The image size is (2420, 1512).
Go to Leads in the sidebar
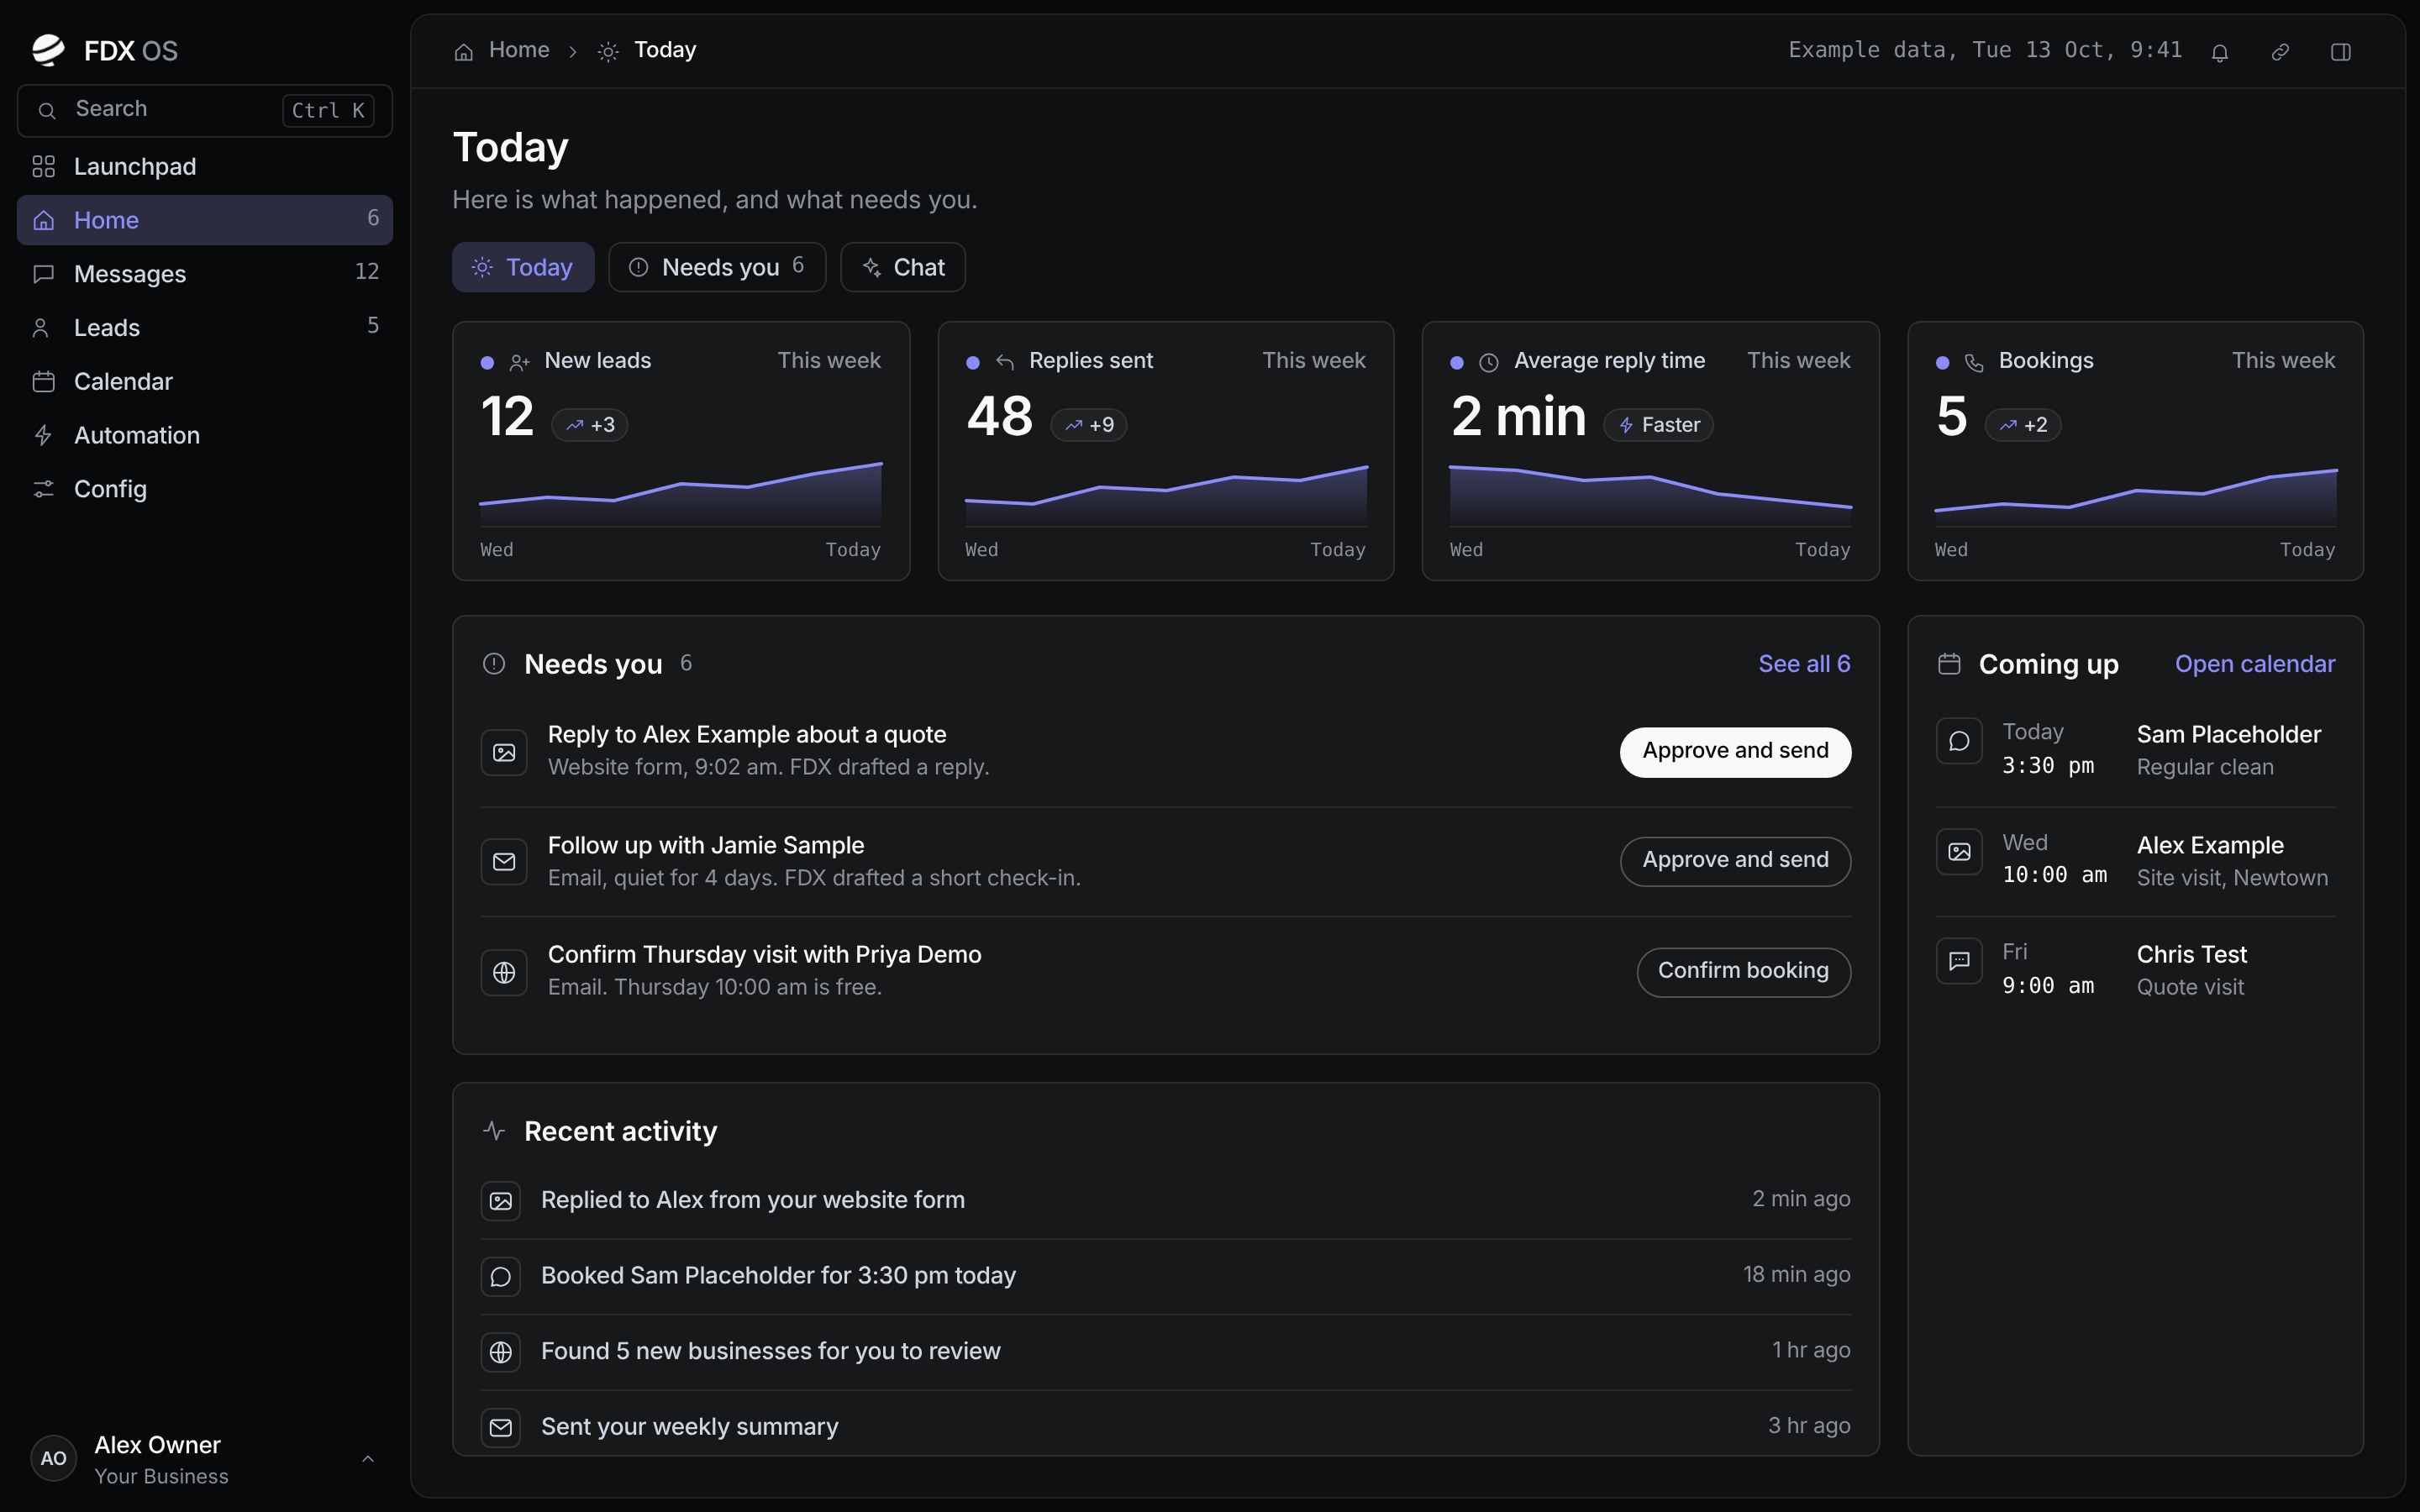tap(205, 327)
